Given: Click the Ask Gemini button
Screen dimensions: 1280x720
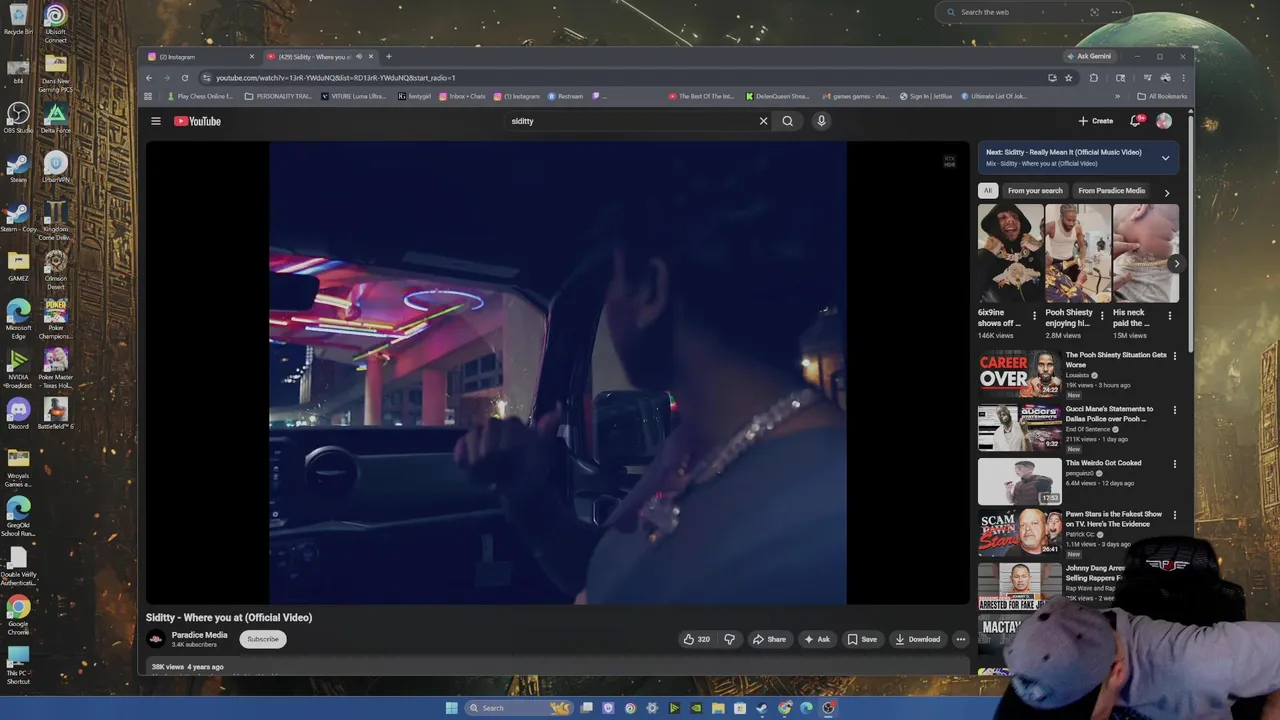Looking at the screenshot, I should coord(1089,57).
